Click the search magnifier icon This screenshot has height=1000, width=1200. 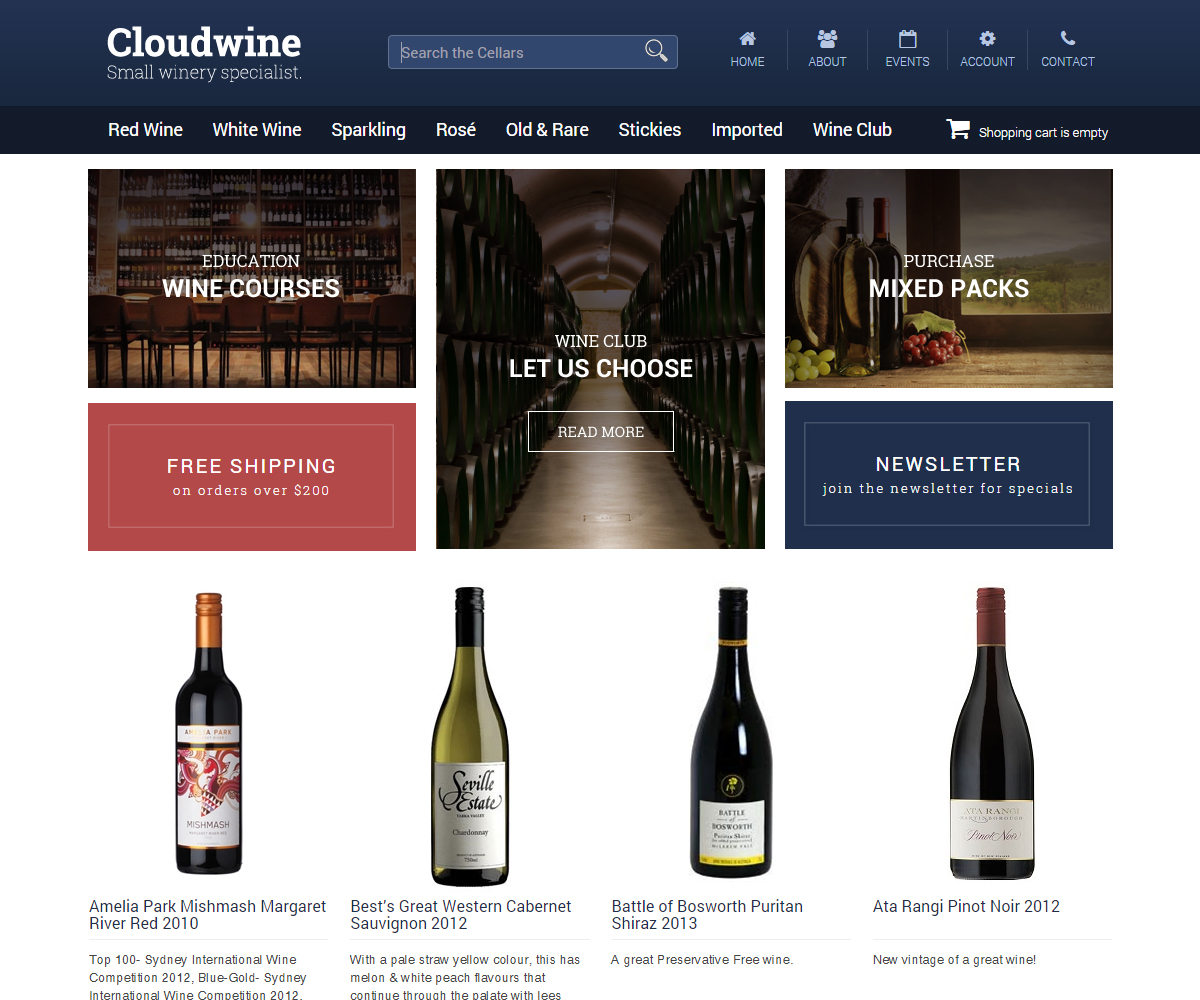click(656, 51)
